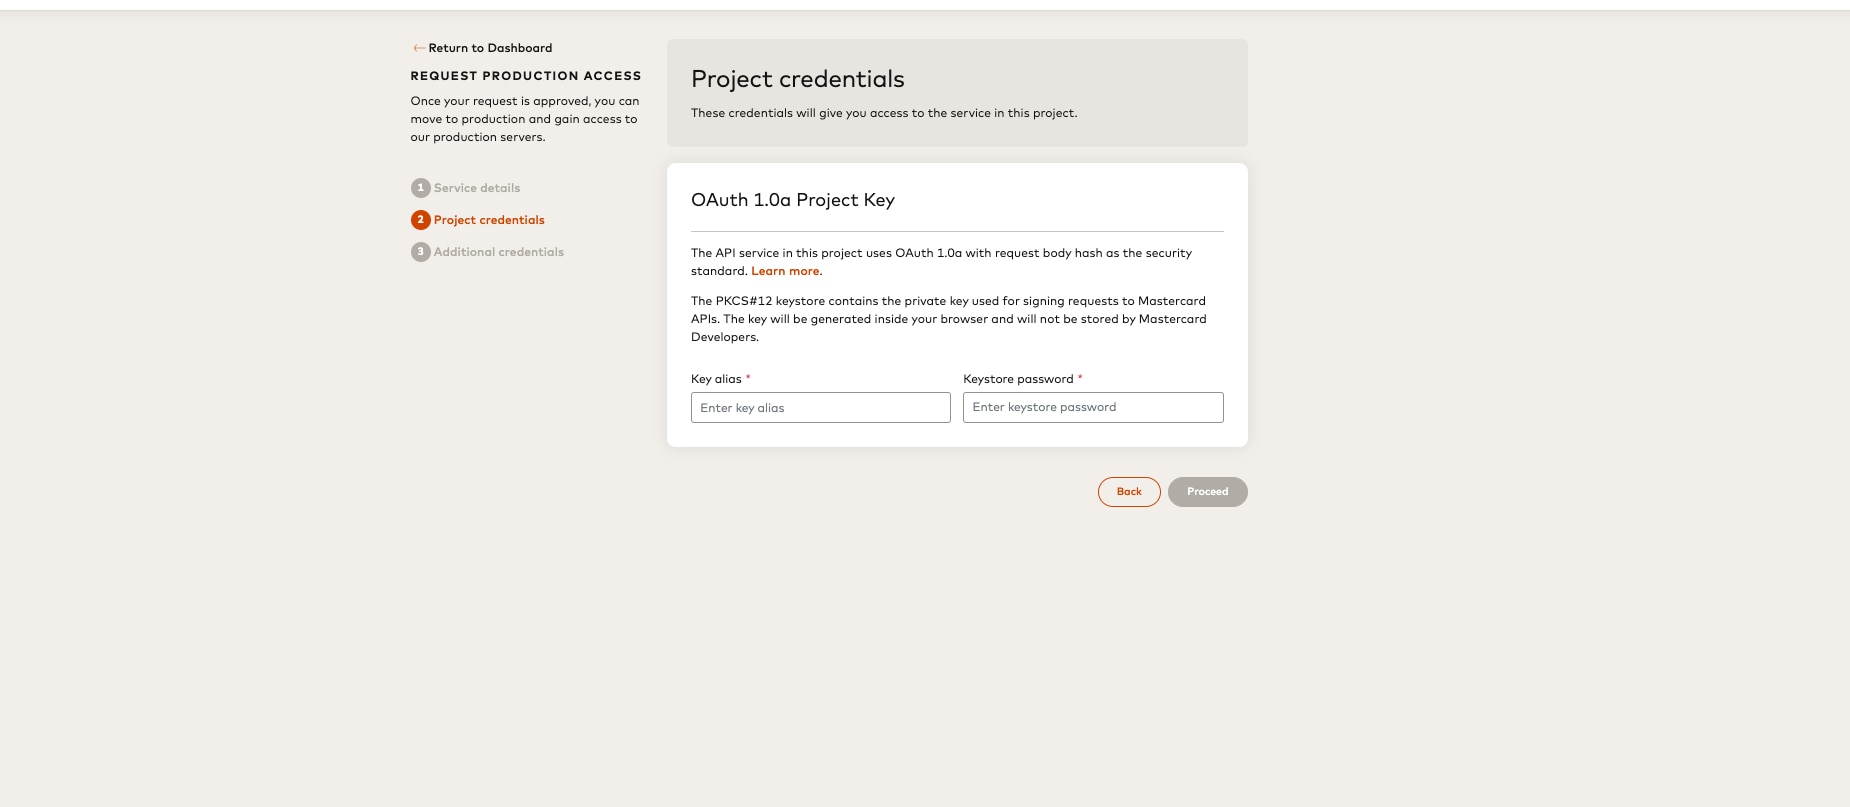Click the large Project credentials page heading

(x=797, y=79)
